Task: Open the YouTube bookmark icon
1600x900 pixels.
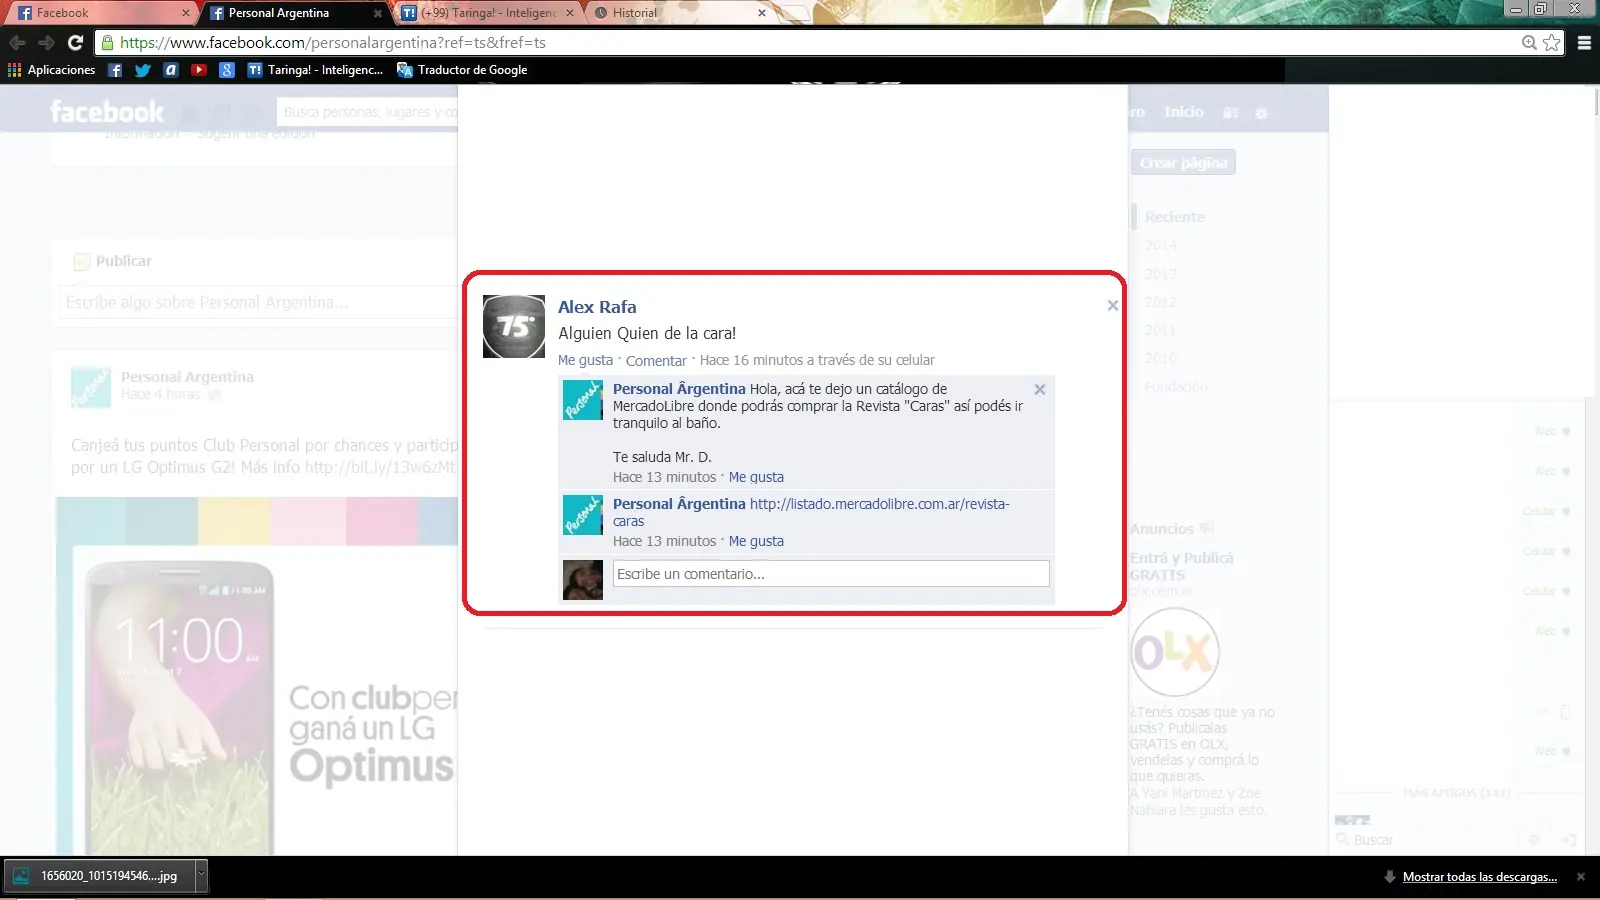Action: click(199, 70)
